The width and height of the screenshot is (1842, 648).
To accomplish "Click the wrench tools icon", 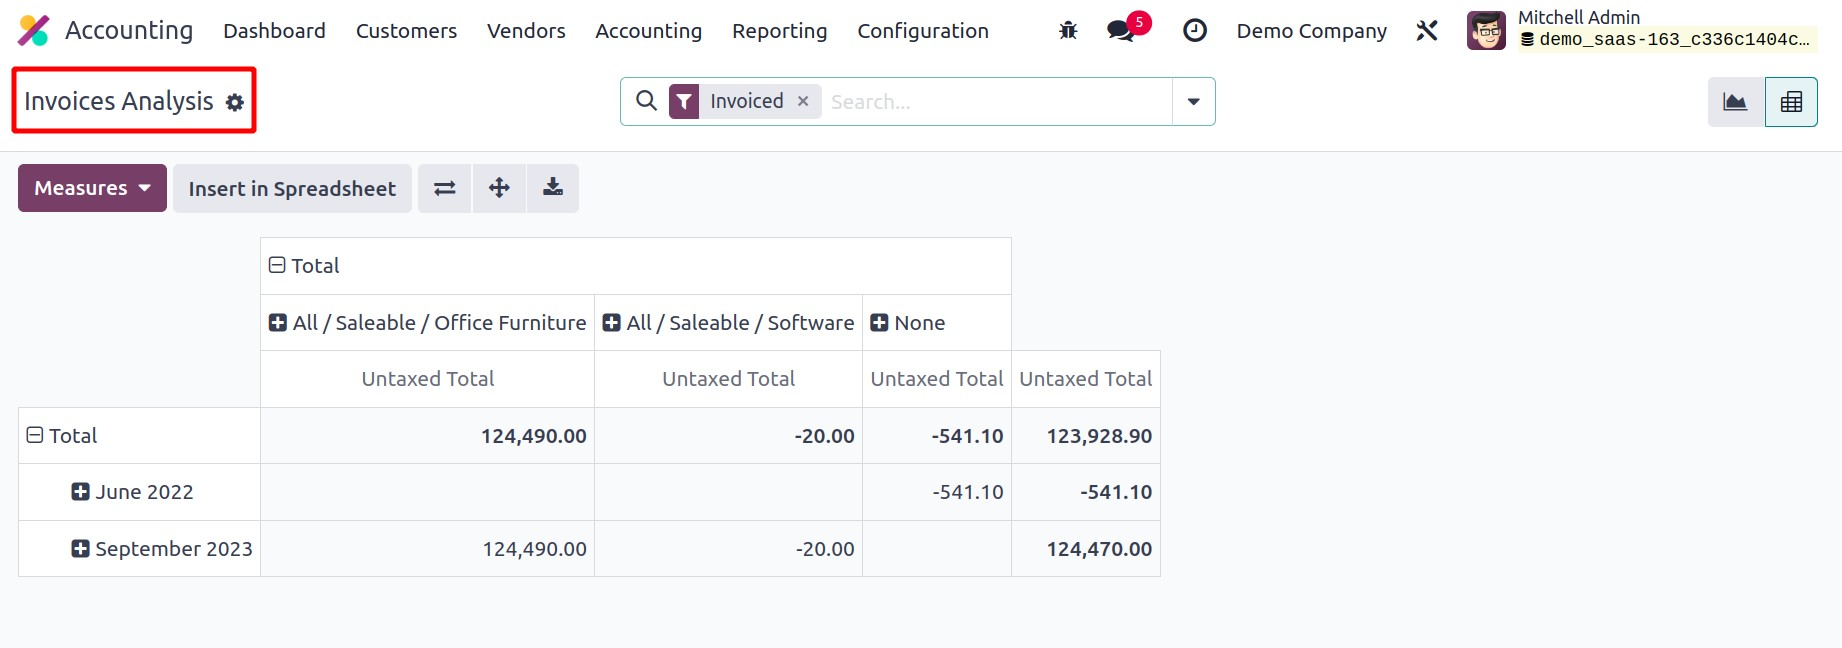I will click(x=1427, y=31).
